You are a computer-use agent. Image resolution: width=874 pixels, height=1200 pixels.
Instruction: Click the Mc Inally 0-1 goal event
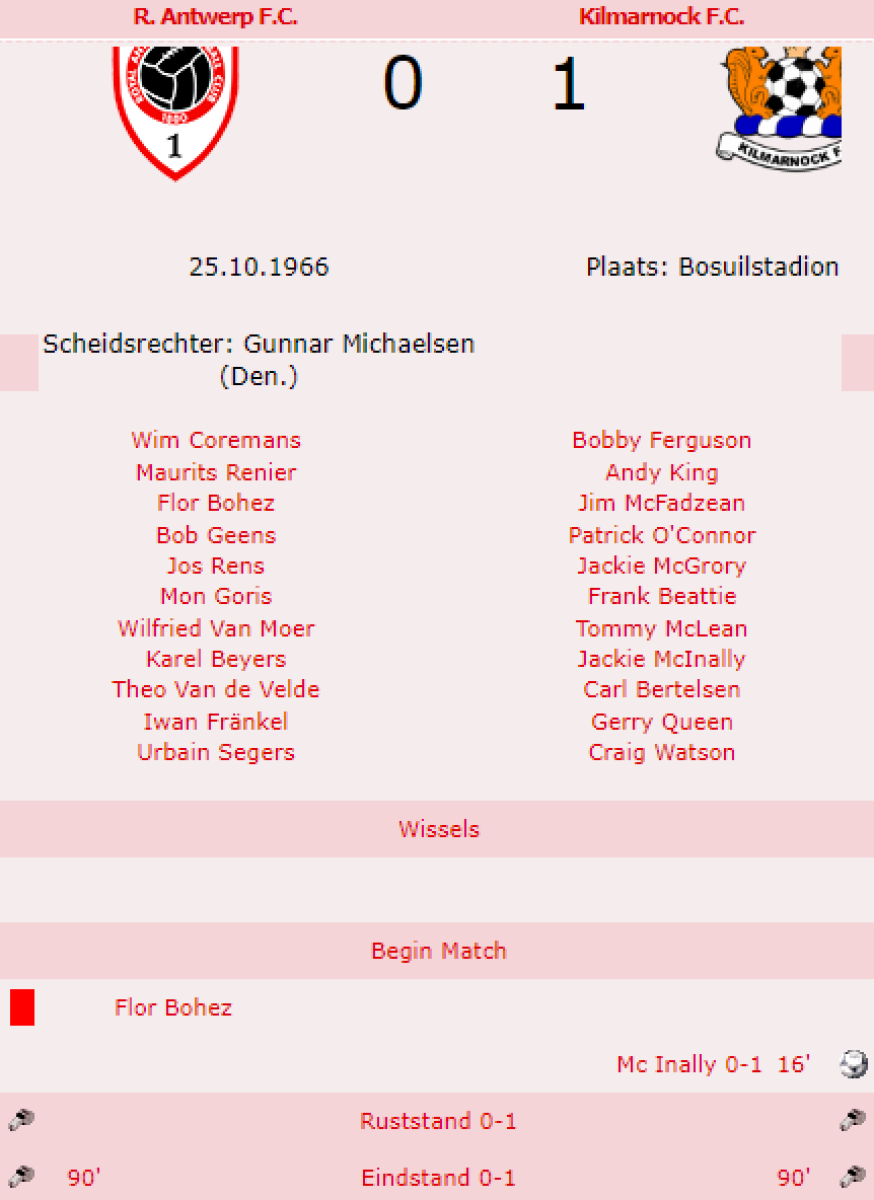pyautogui.click(x=689, y=1064)
